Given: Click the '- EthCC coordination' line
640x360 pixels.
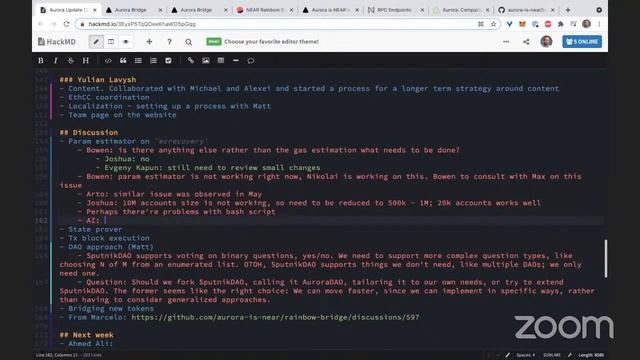Looking at the screenshot, I should 104,97.
